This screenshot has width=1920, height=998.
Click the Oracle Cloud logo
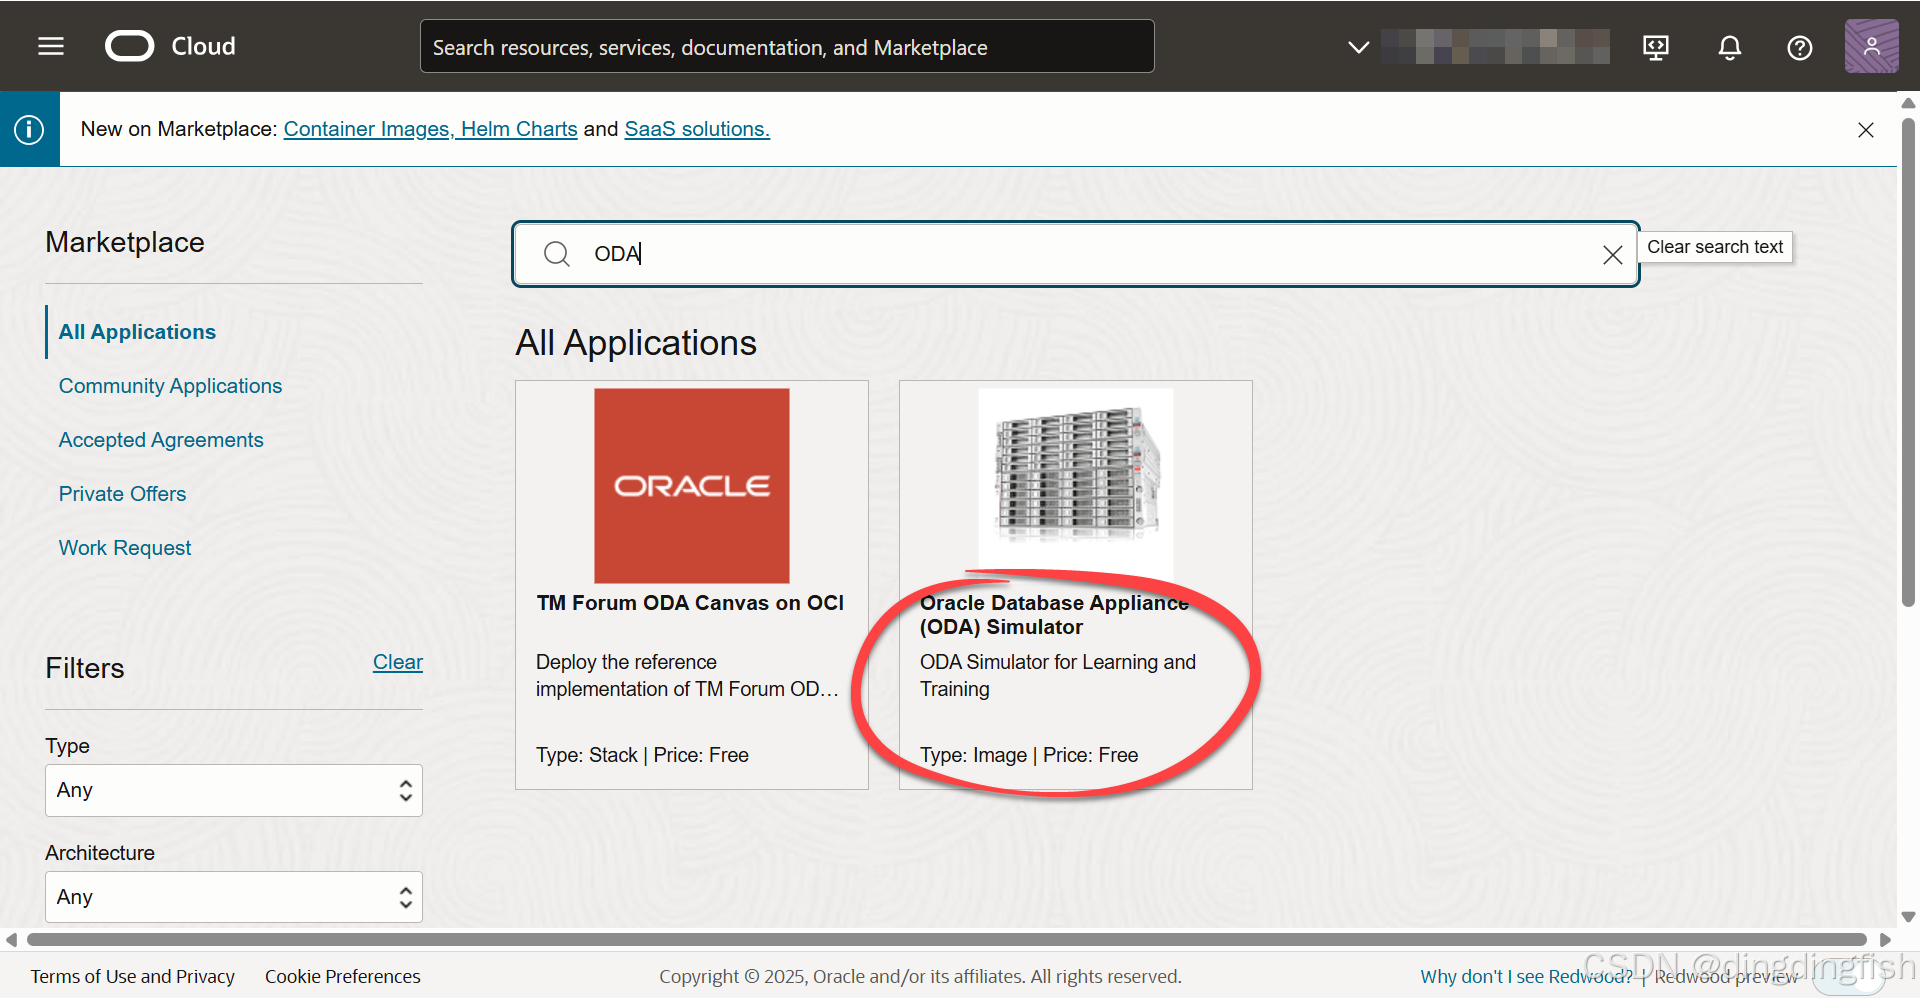pyautogui.click(x=170, y=46)
